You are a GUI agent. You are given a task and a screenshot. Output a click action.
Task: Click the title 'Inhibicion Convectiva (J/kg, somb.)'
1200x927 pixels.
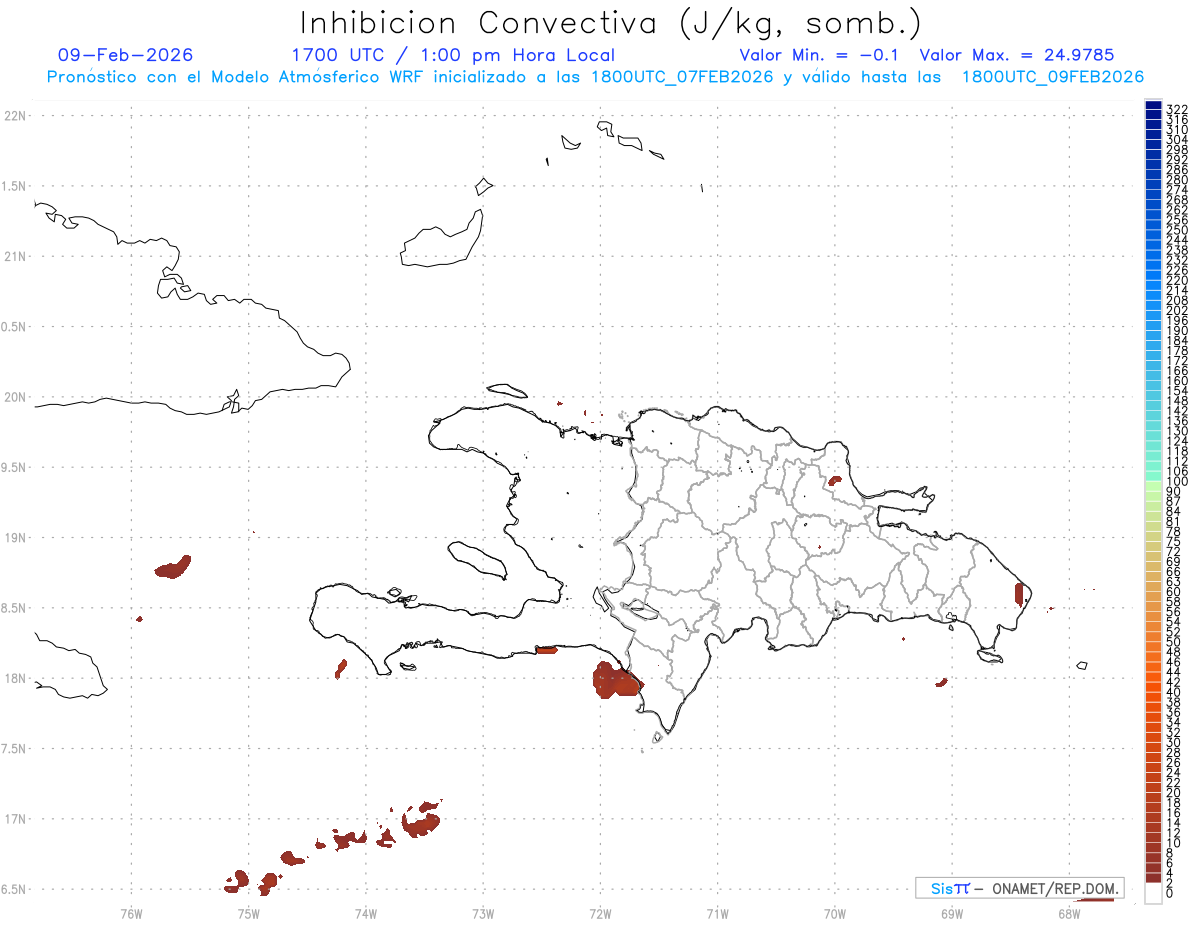[610, 22]
